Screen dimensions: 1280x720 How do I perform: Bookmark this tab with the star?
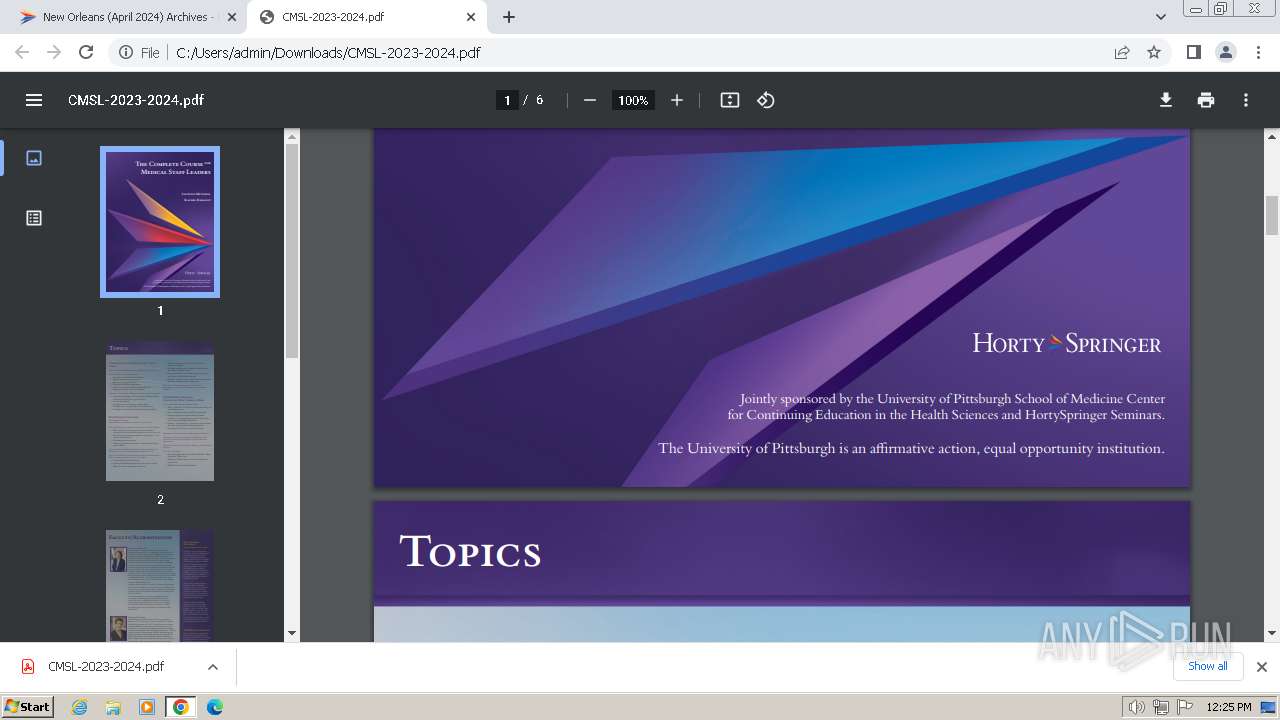[x=1154, y=52]
